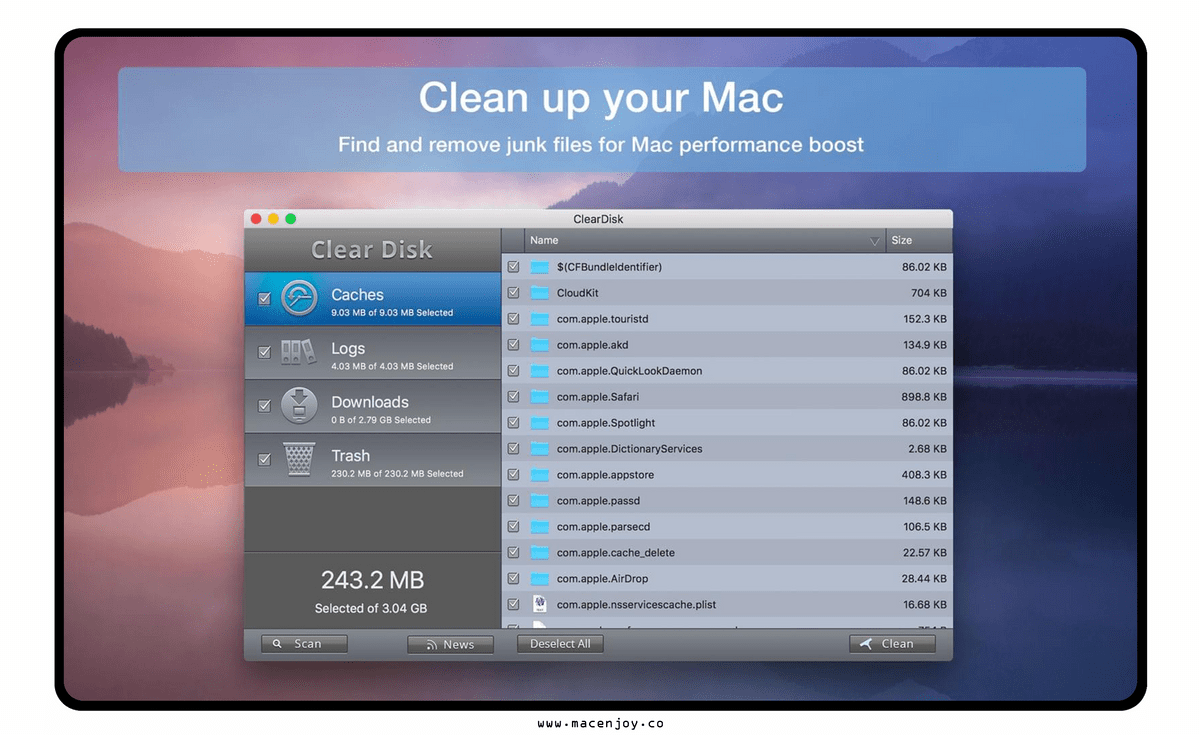1200x735 pixels.
Task: Open the Trash category
Action: 373,461
